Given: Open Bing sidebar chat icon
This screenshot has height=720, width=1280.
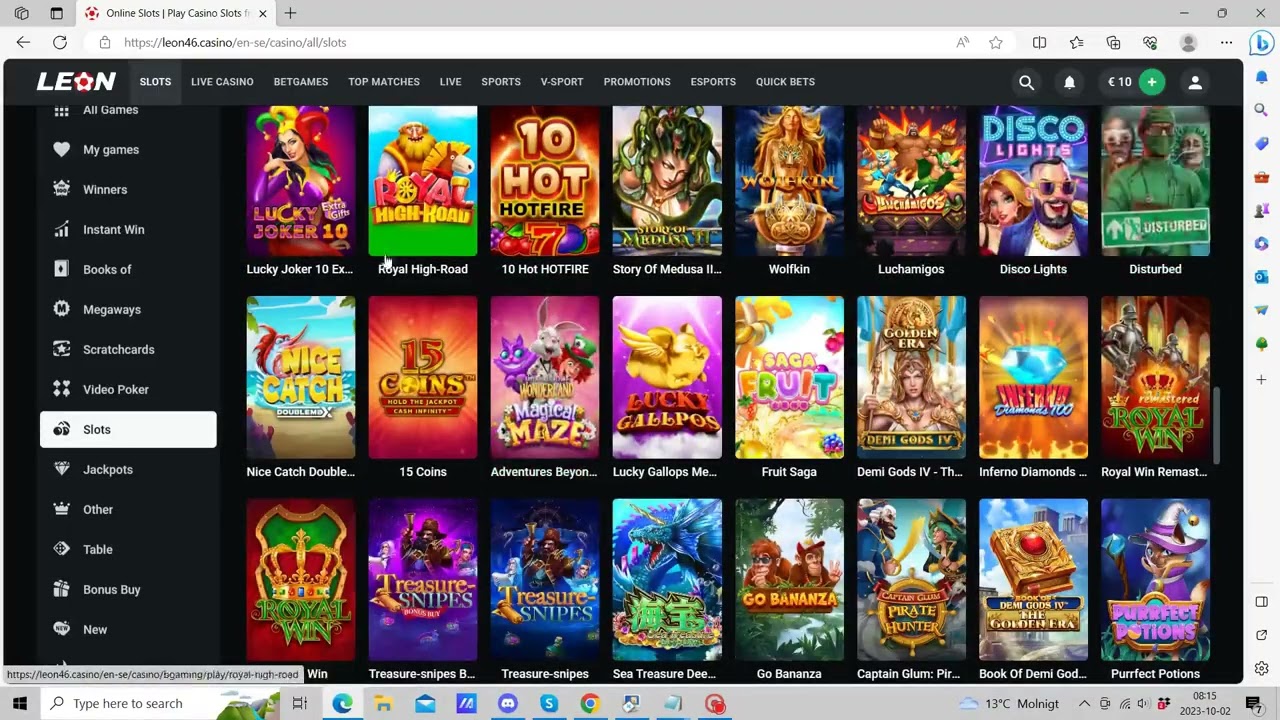Looking at the screenshot, I should point(1261,43).
